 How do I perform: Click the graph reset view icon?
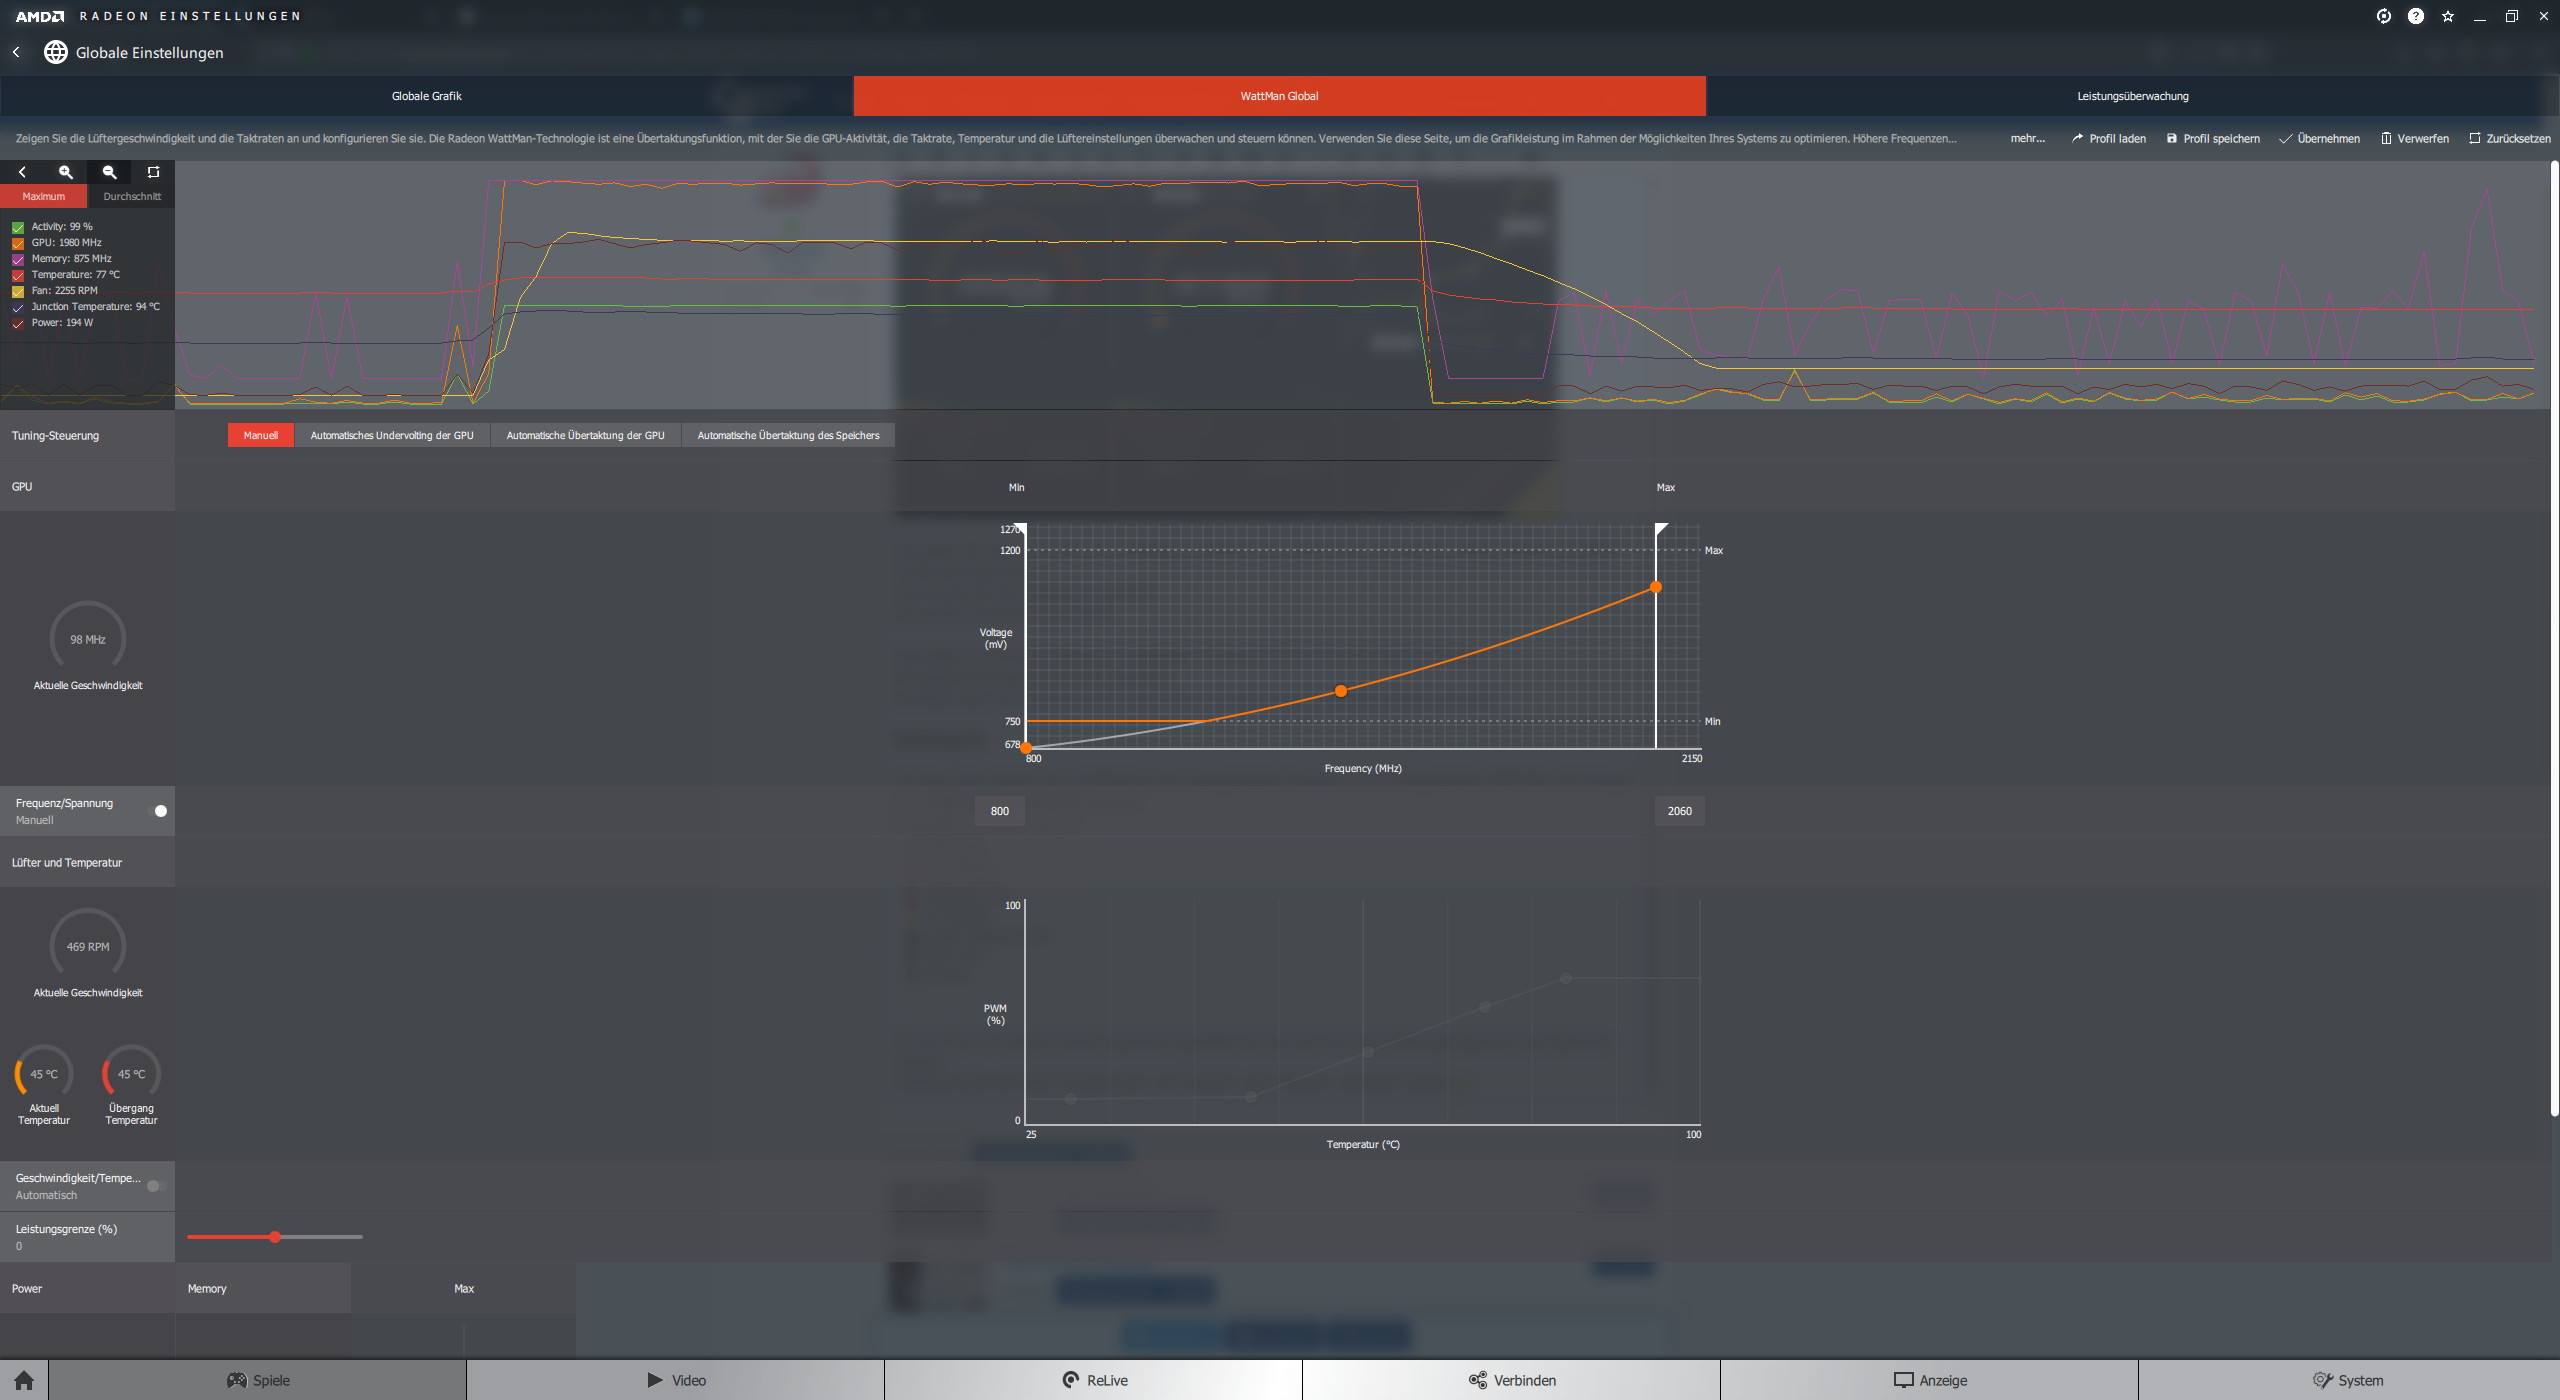point(153,172)
